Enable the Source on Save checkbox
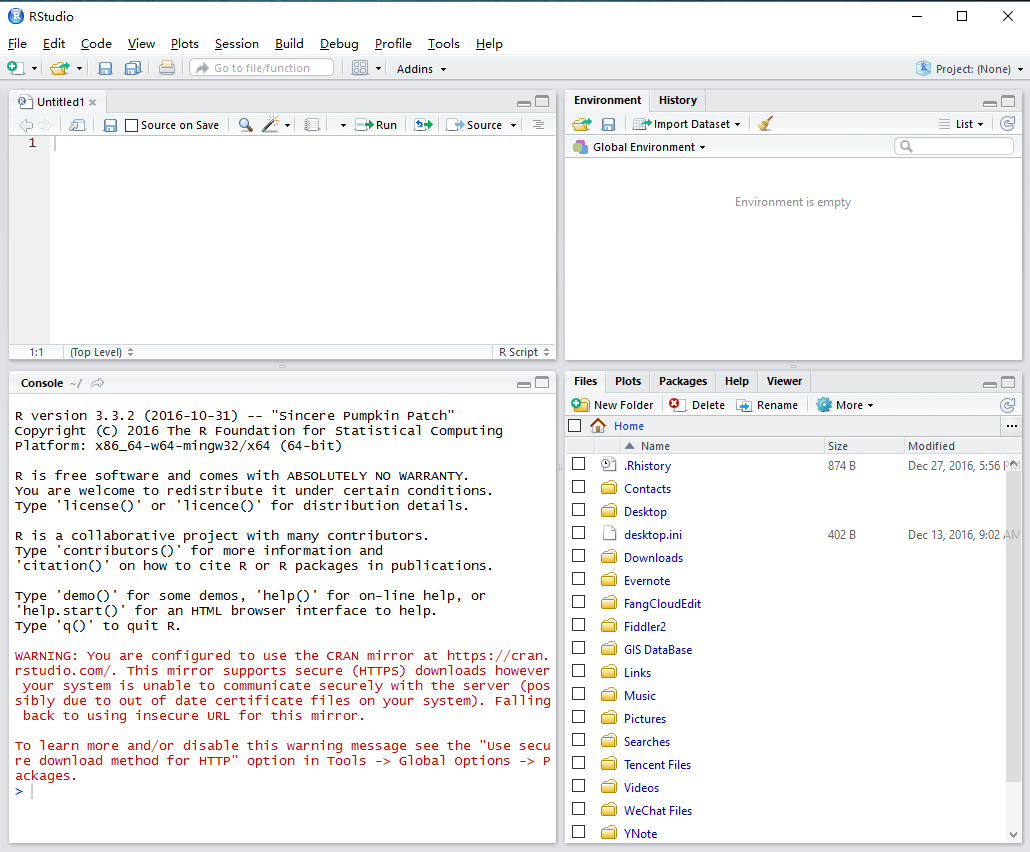Image resolution: width=1030 pixels, height=852 pixels. coord(131,125)
